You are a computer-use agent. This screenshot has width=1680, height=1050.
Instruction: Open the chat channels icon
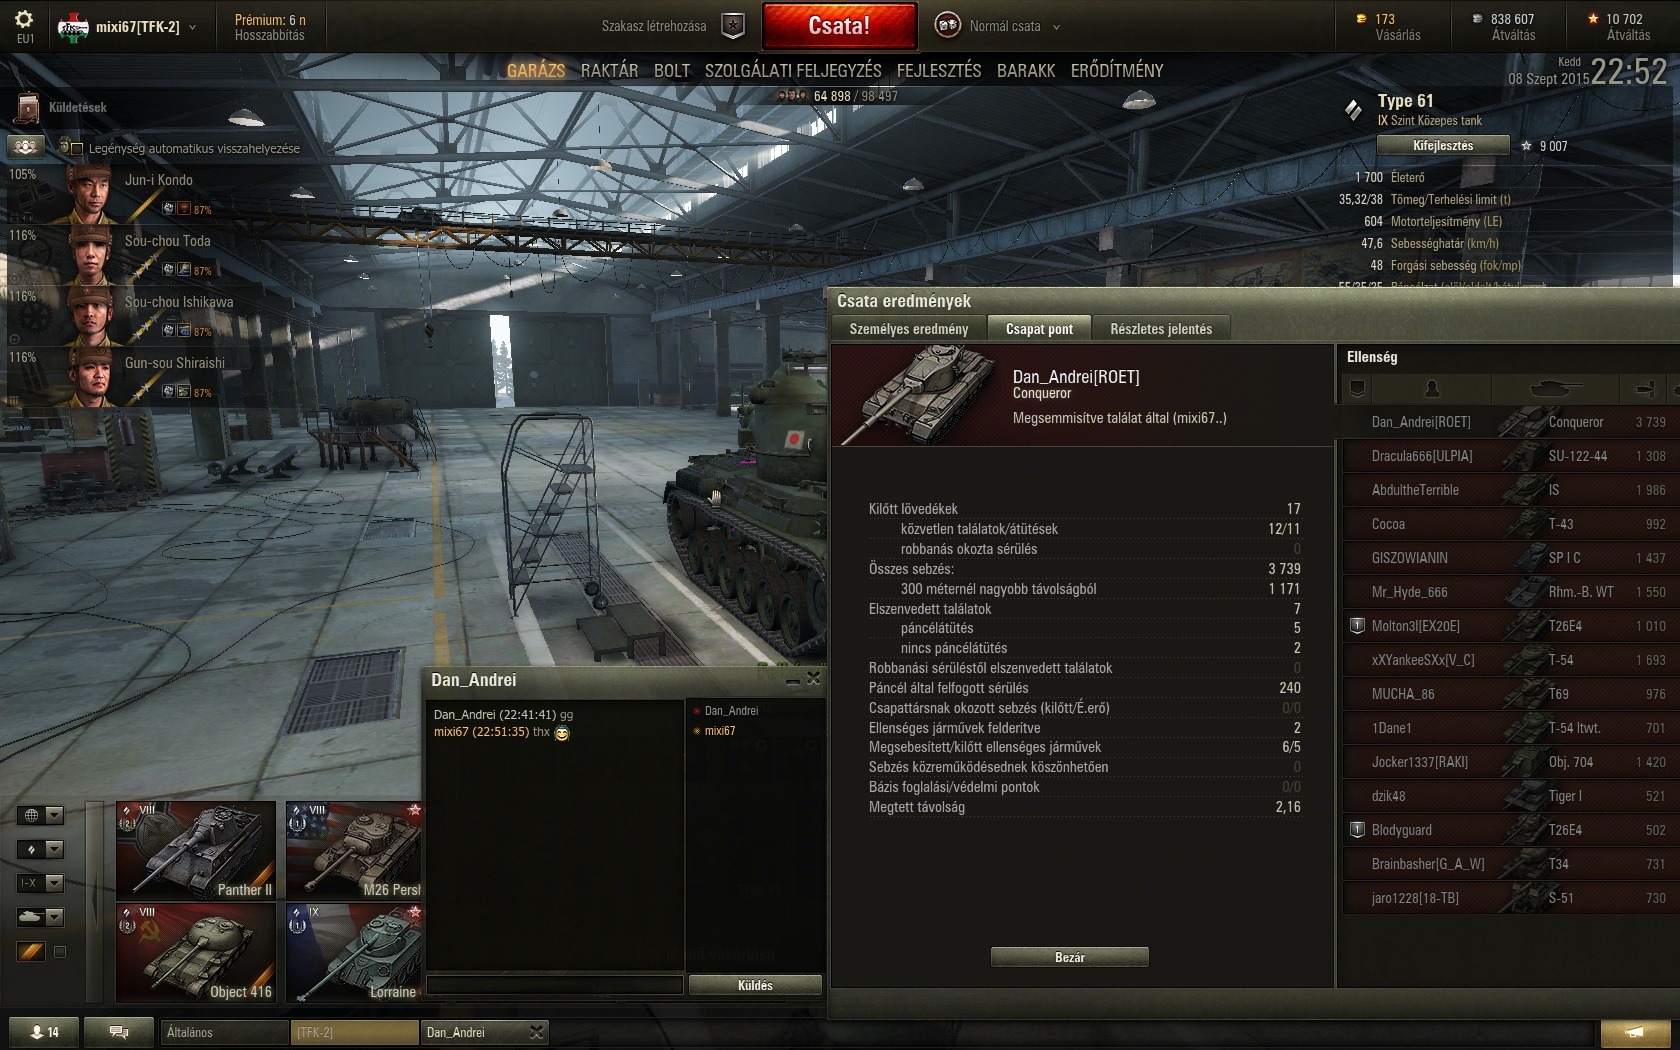tap(118, 1032)
